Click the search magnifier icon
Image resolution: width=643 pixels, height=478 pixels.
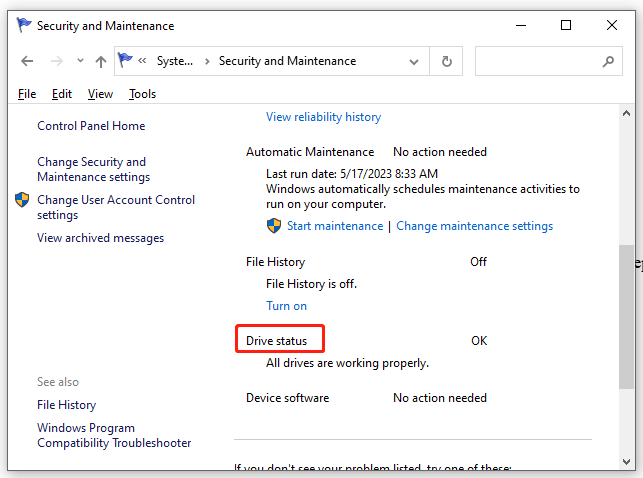coord(609,61)
